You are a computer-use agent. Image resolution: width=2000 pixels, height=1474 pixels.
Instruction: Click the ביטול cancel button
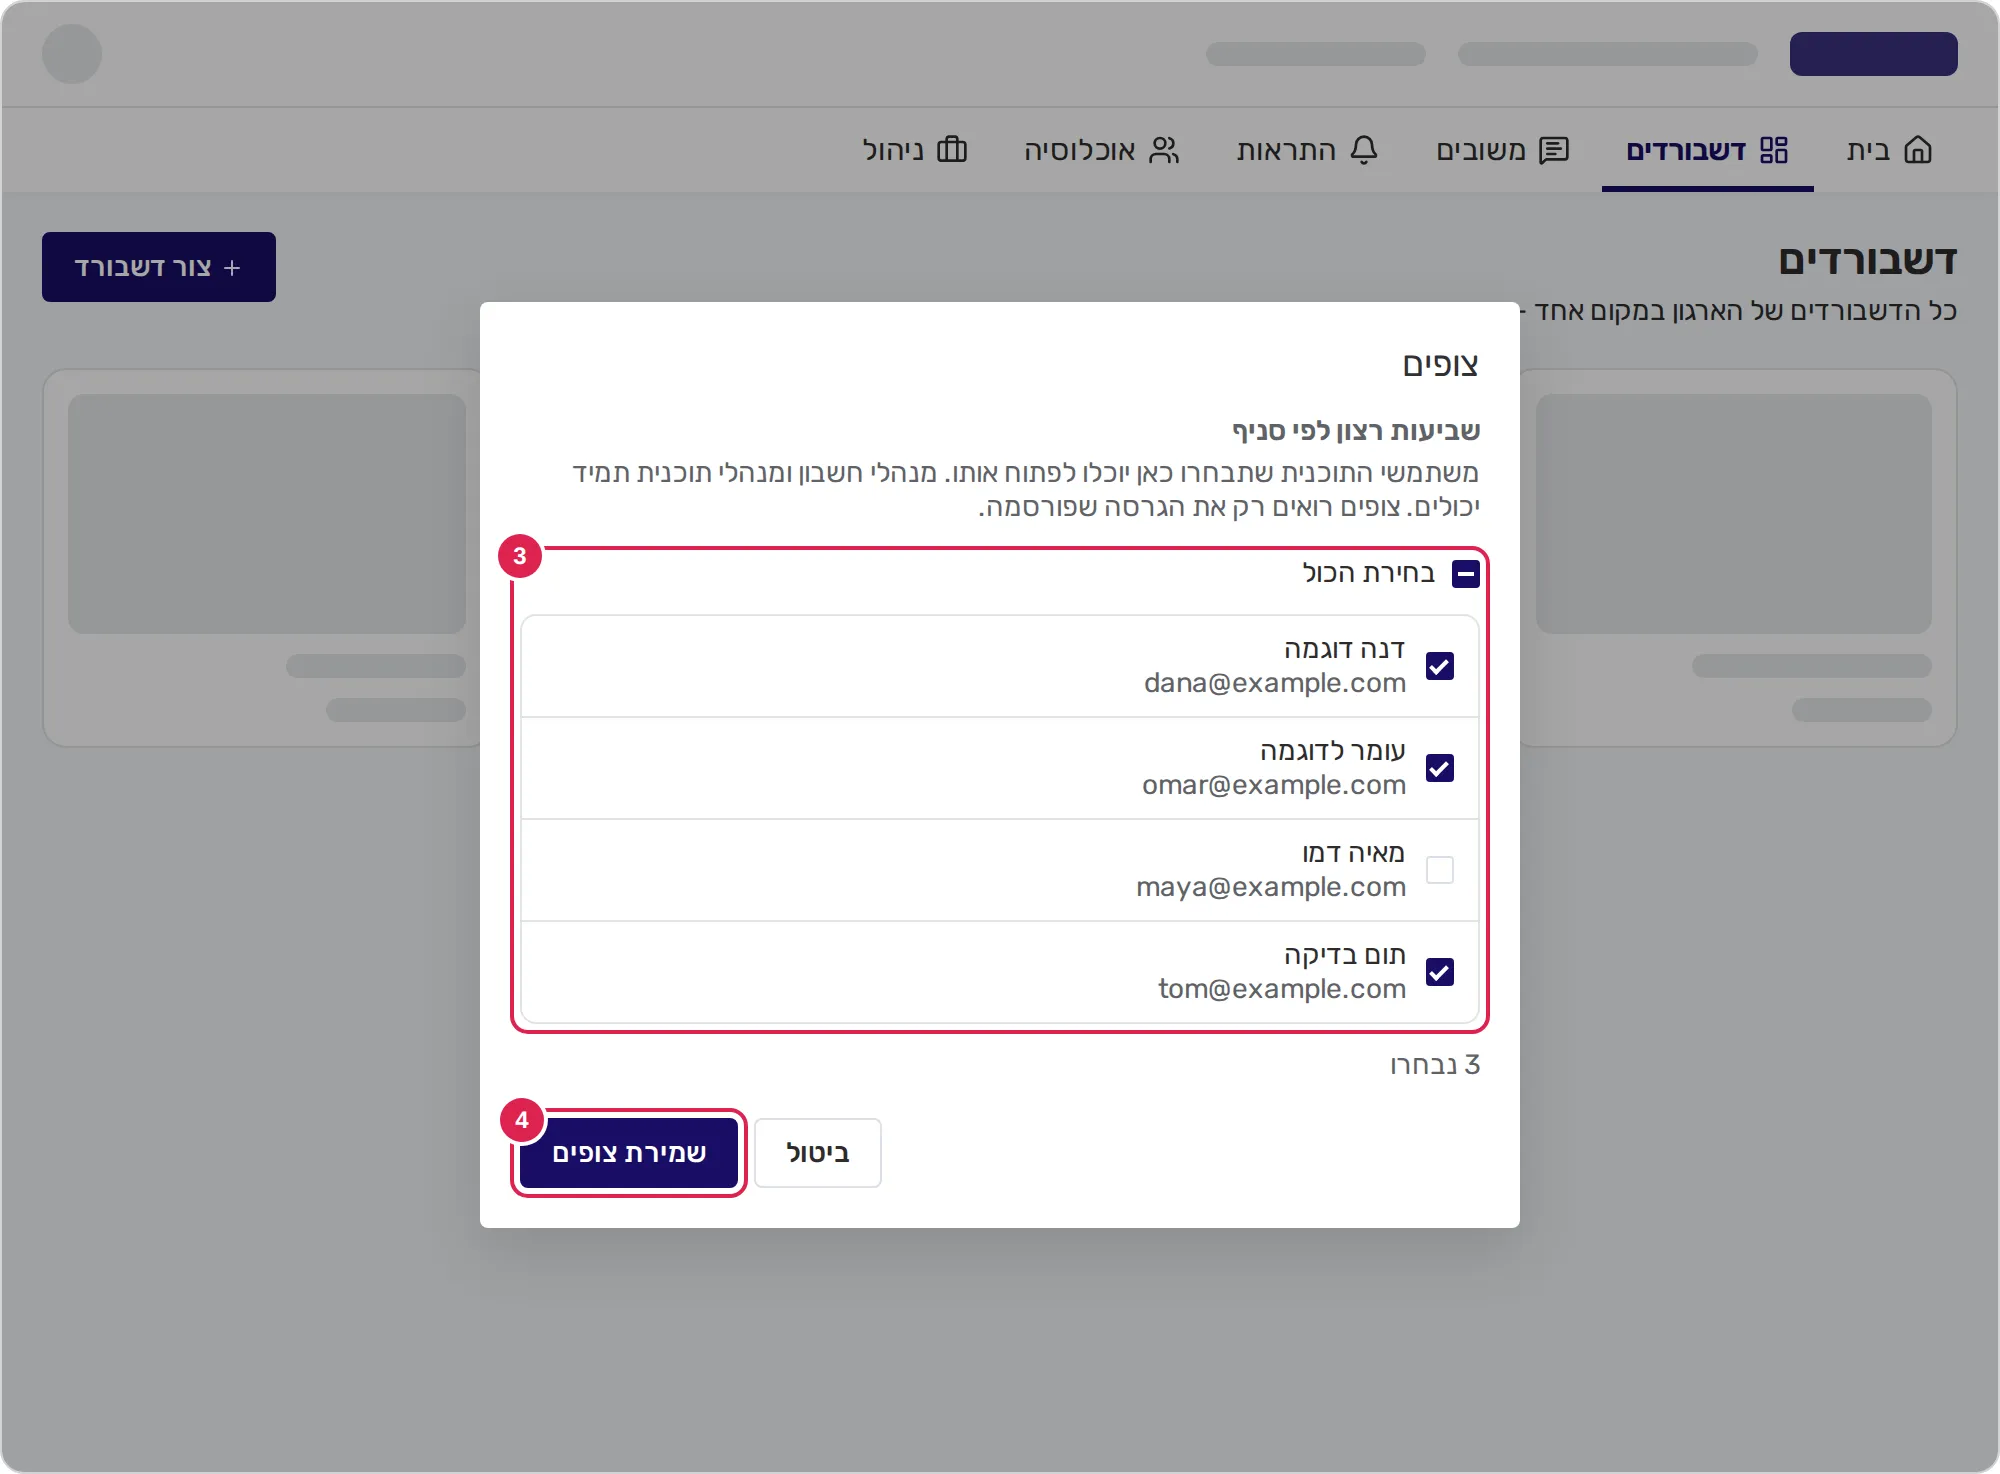pyautogui.click(x=818, y=1153)
